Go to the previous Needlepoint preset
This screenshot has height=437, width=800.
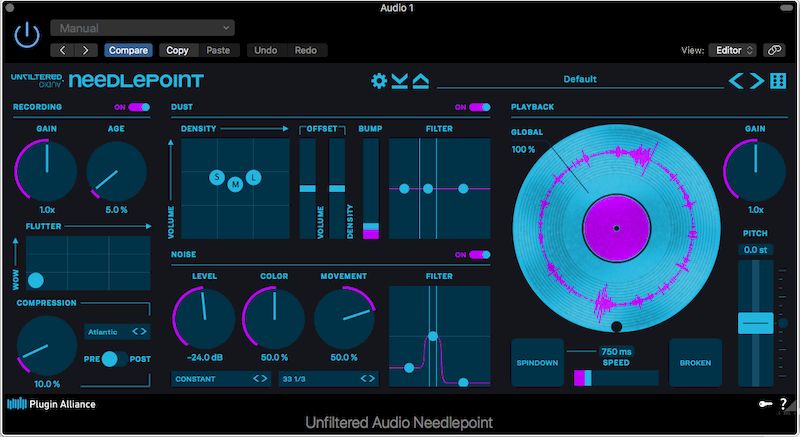735,81
